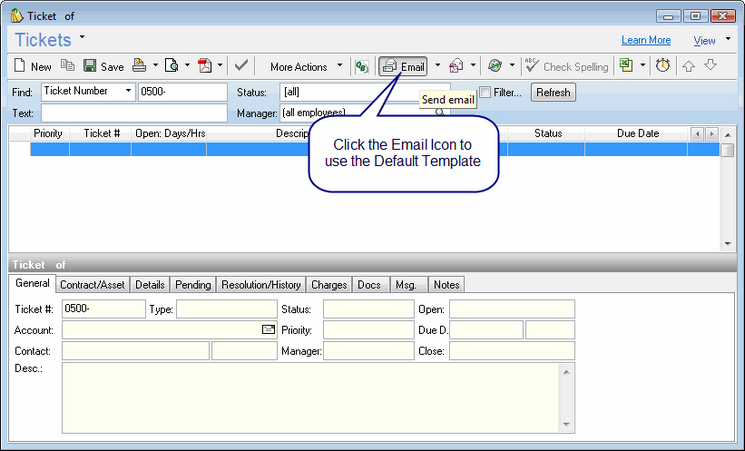Click the Refresh button
Viewport: 745px width, 451px height.
click(x=553, y=92)
